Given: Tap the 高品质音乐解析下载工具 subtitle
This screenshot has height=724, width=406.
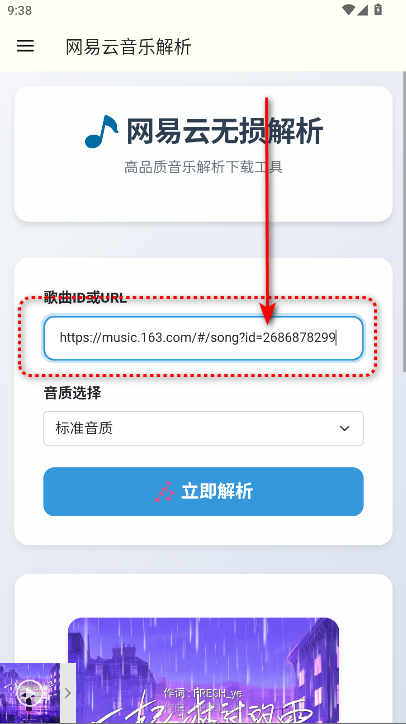Looking at the screenshot, I should 203,167.
